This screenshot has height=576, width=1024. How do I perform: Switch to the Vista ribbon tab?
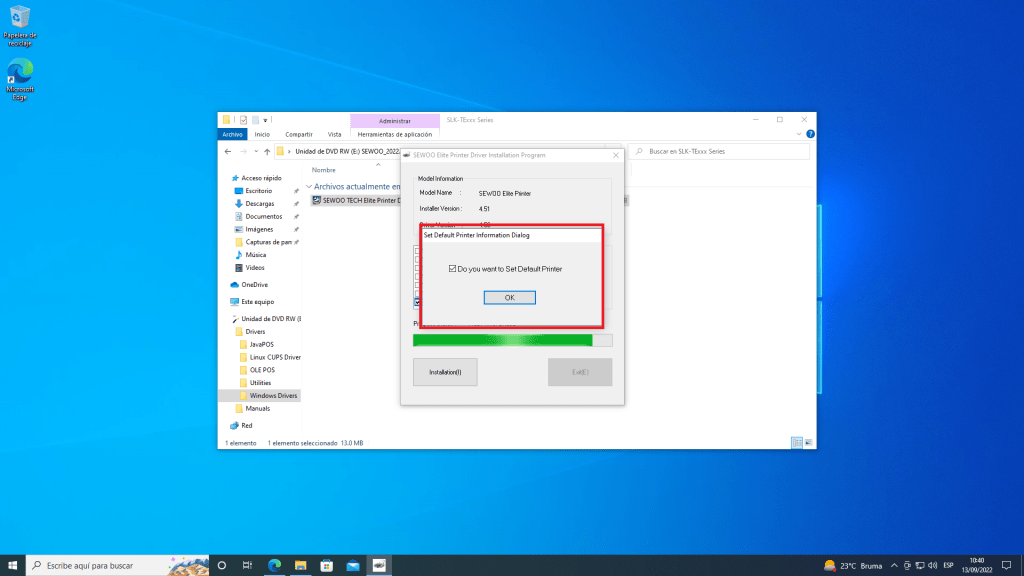[334, 134]
